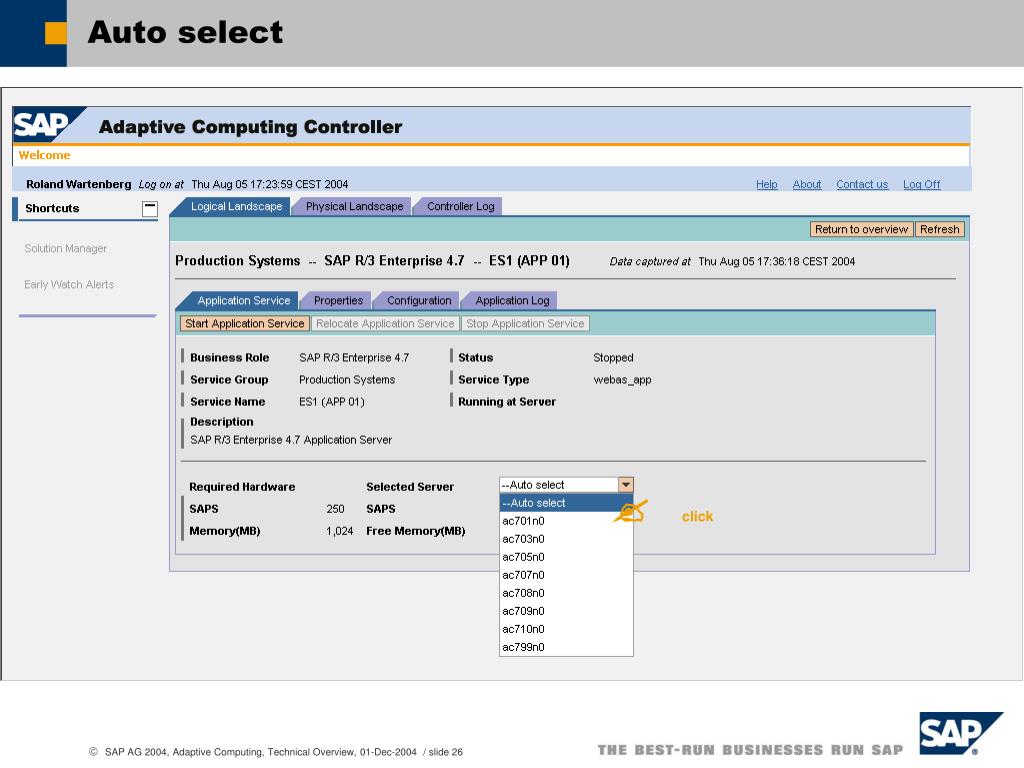Choose '--Auto select' in server list
This screenshot has width=1024, height=768.
[x=566, y=503]
